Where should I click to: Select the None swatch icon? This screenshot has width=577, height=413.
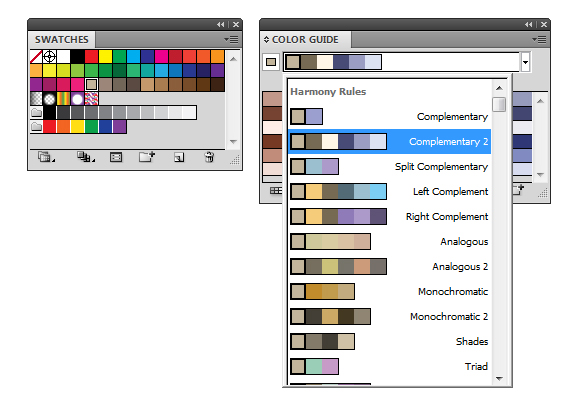point(36,57)
